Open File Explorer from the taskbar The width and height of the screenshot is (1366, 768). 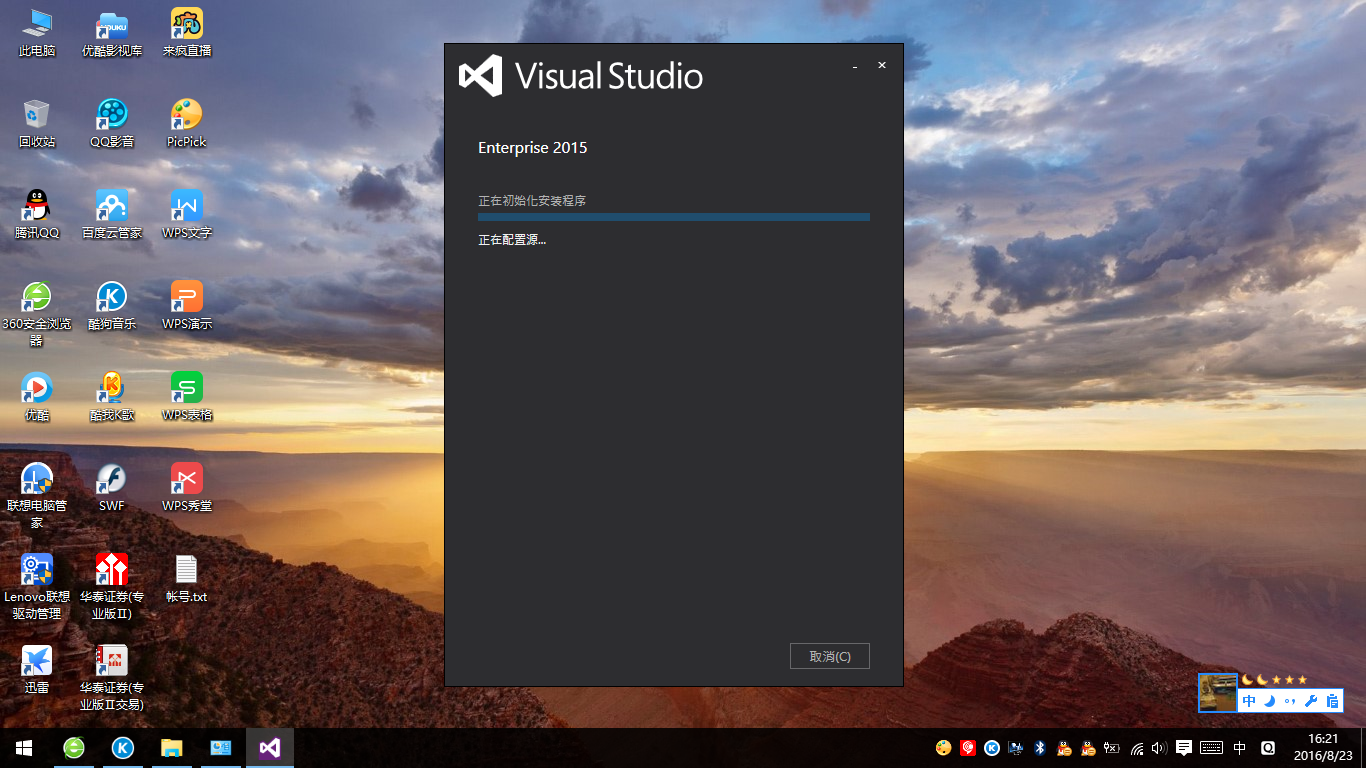click(172, 748)
